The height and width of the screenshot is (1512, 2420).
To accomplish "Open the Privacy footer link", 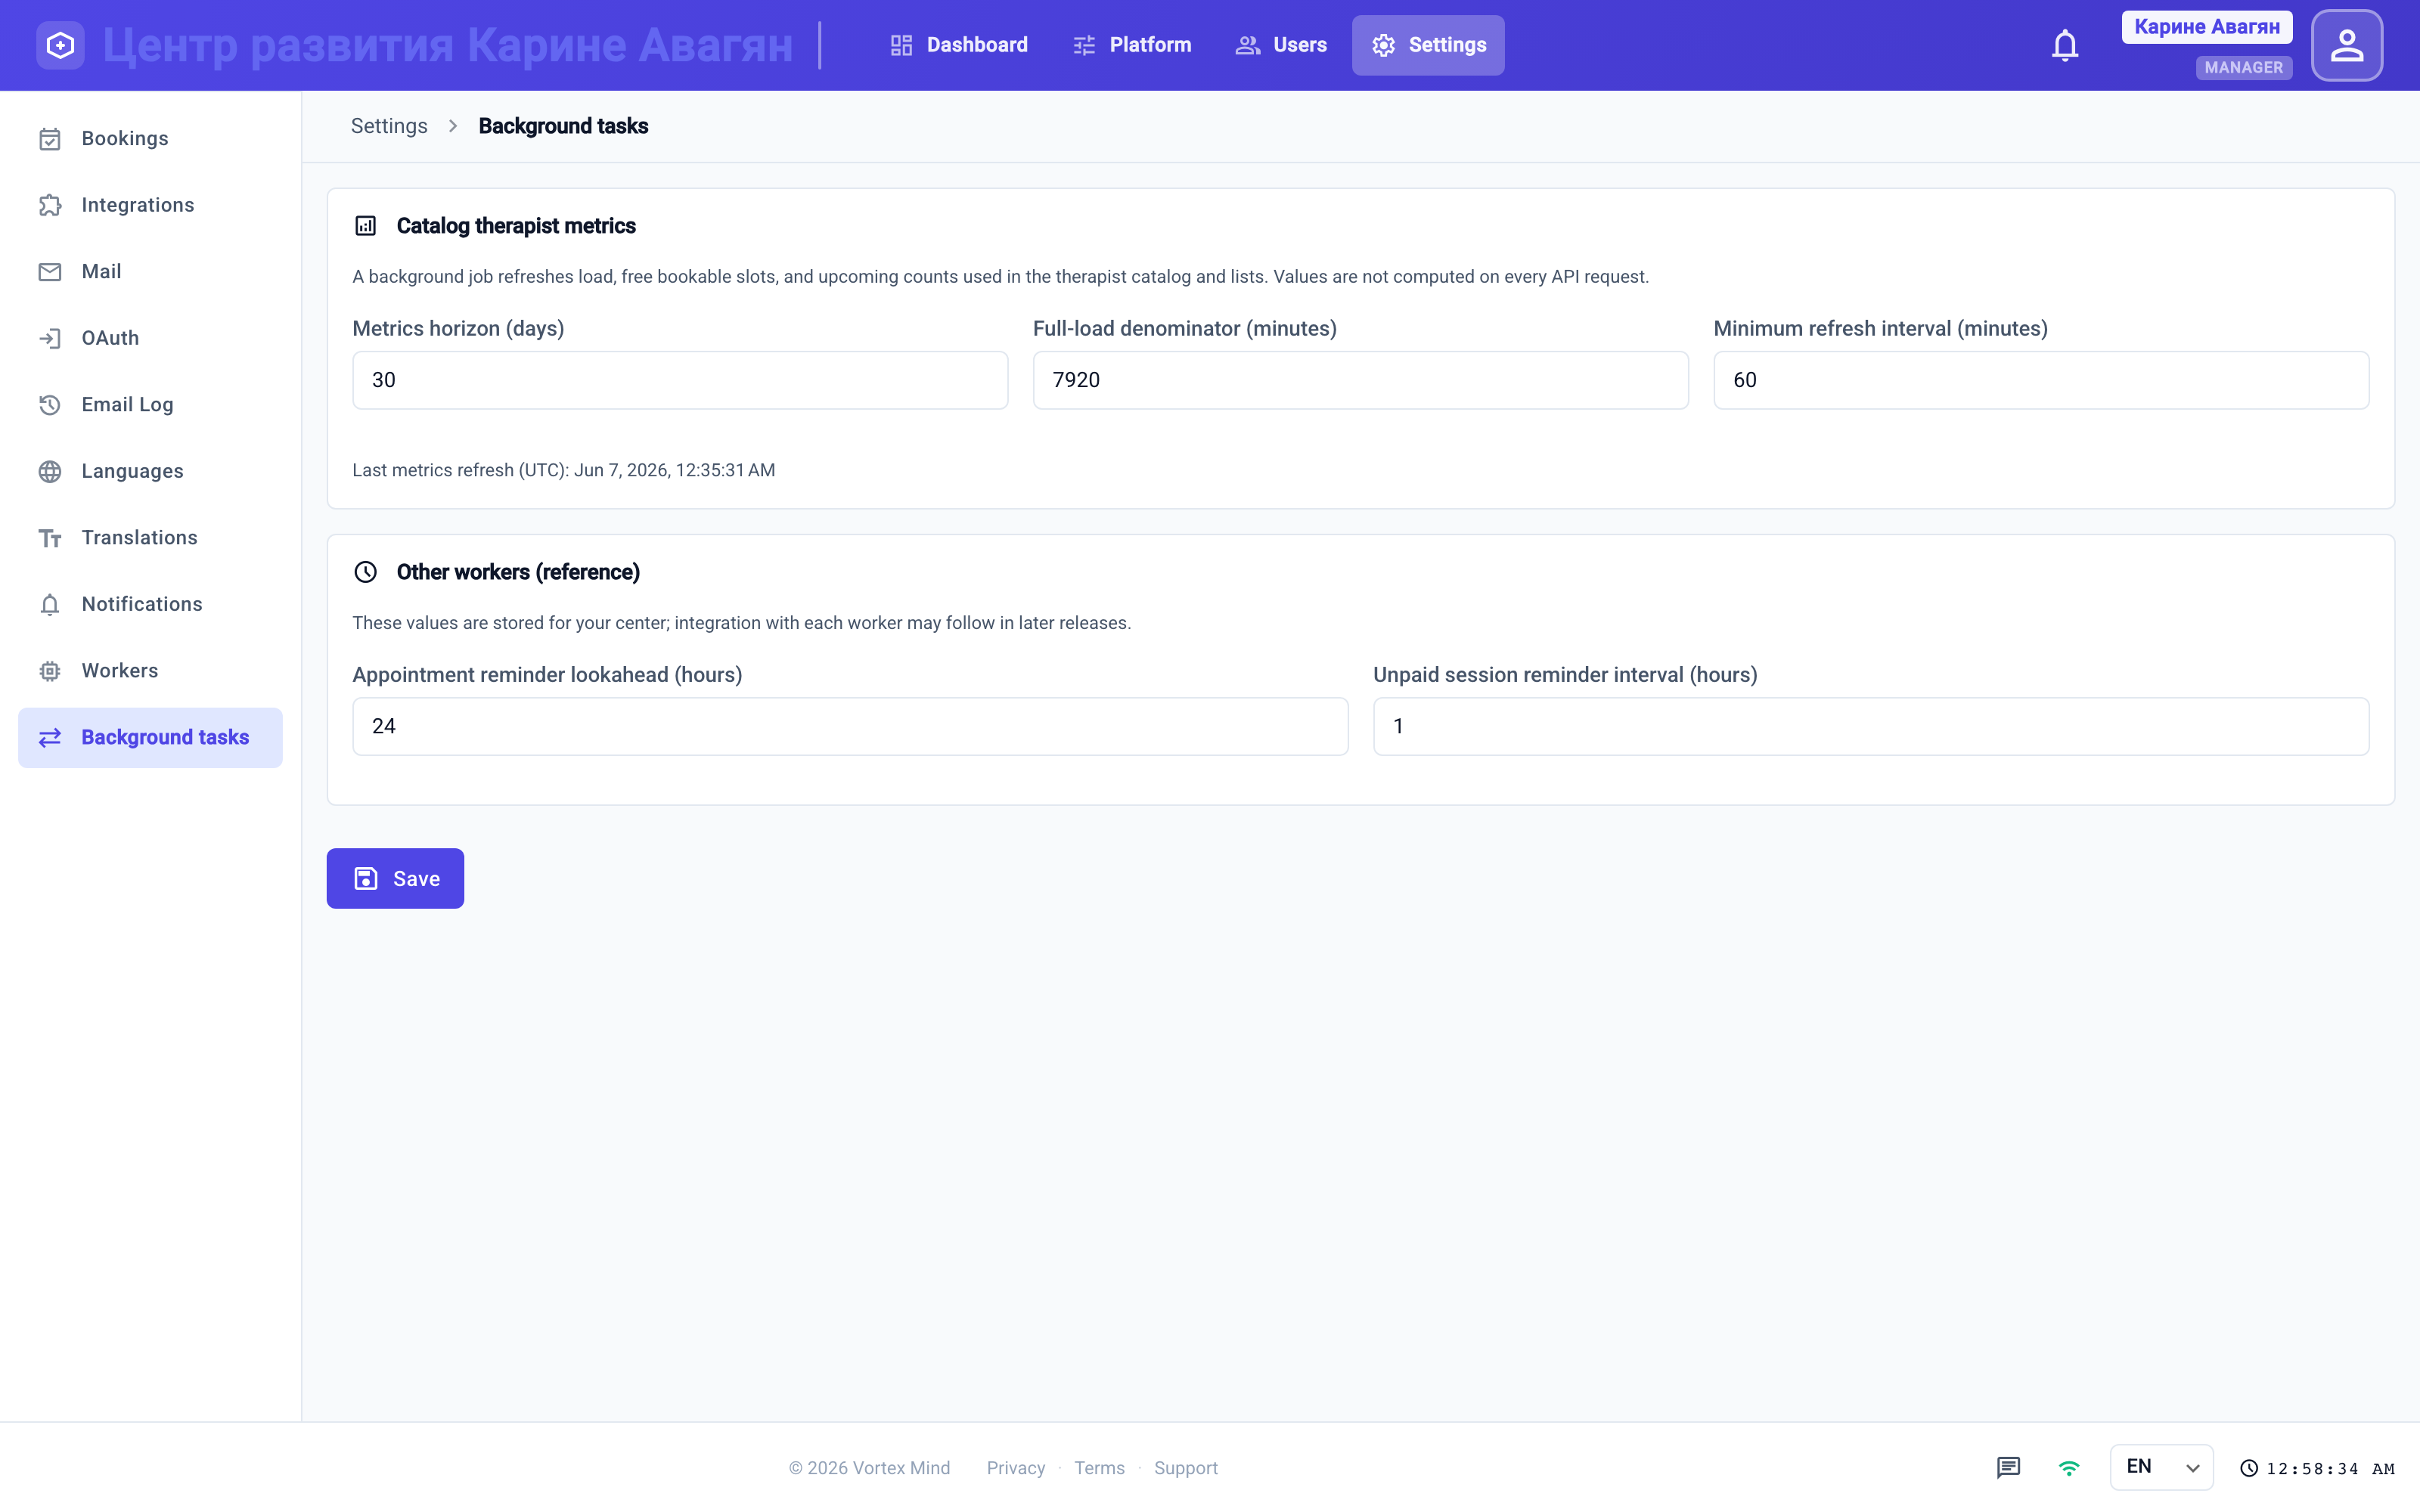I will click(x=1015, y=1468).
